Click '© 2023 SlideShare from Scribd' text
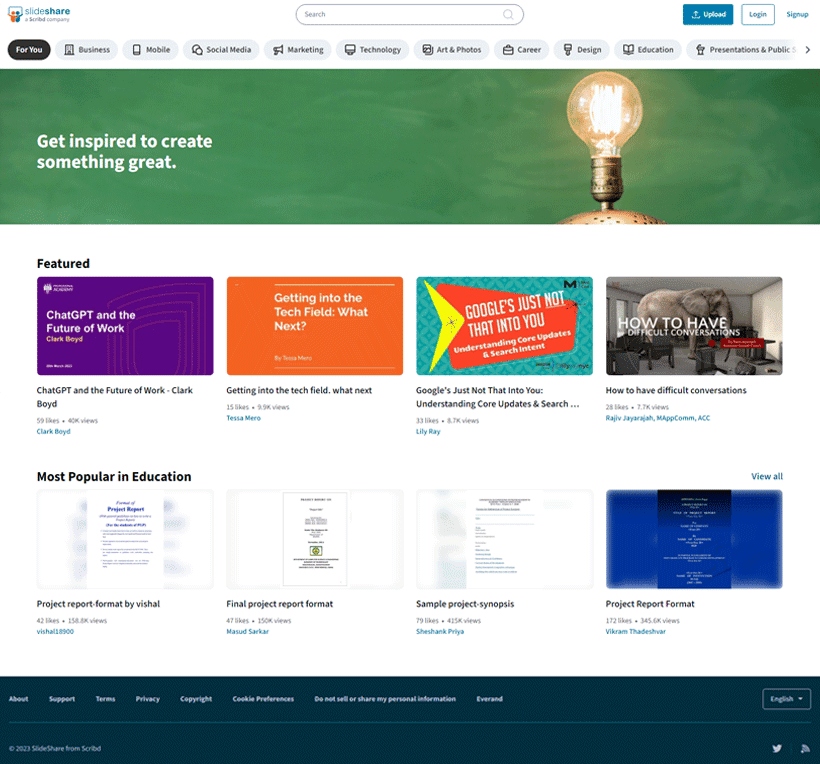Image resolution: width=820 pixels, height=764 pixels. coord(55,748)
